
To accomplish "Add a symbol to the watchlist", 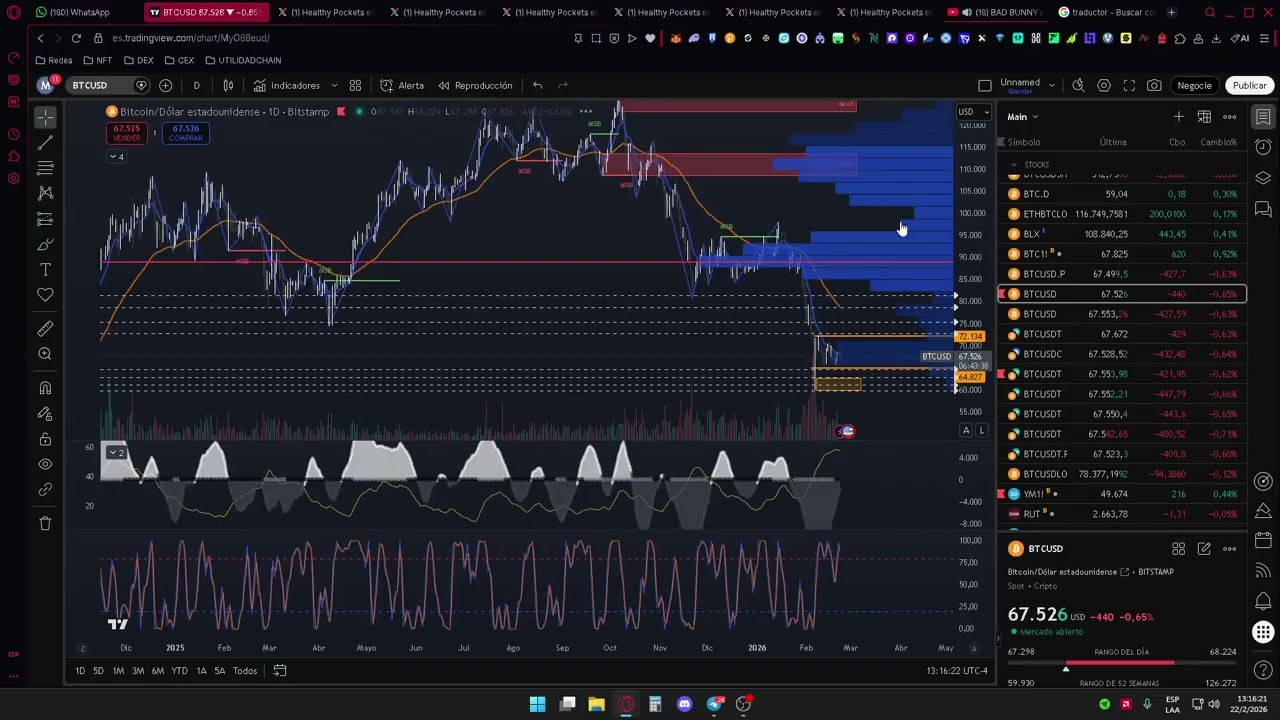I will [x=1178, y=117].
